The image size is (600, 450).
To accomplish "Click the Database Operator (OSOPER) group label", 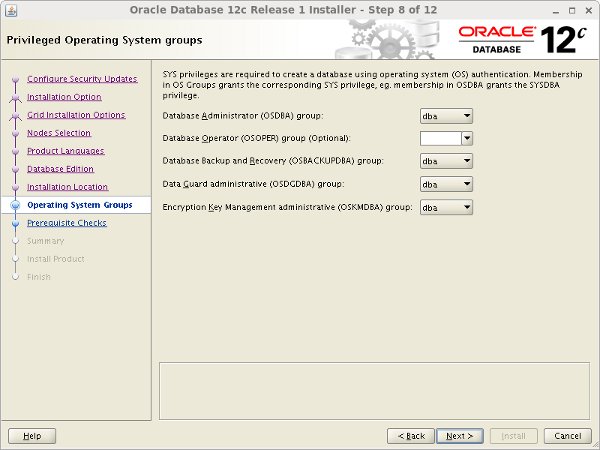I will (256, 139).
